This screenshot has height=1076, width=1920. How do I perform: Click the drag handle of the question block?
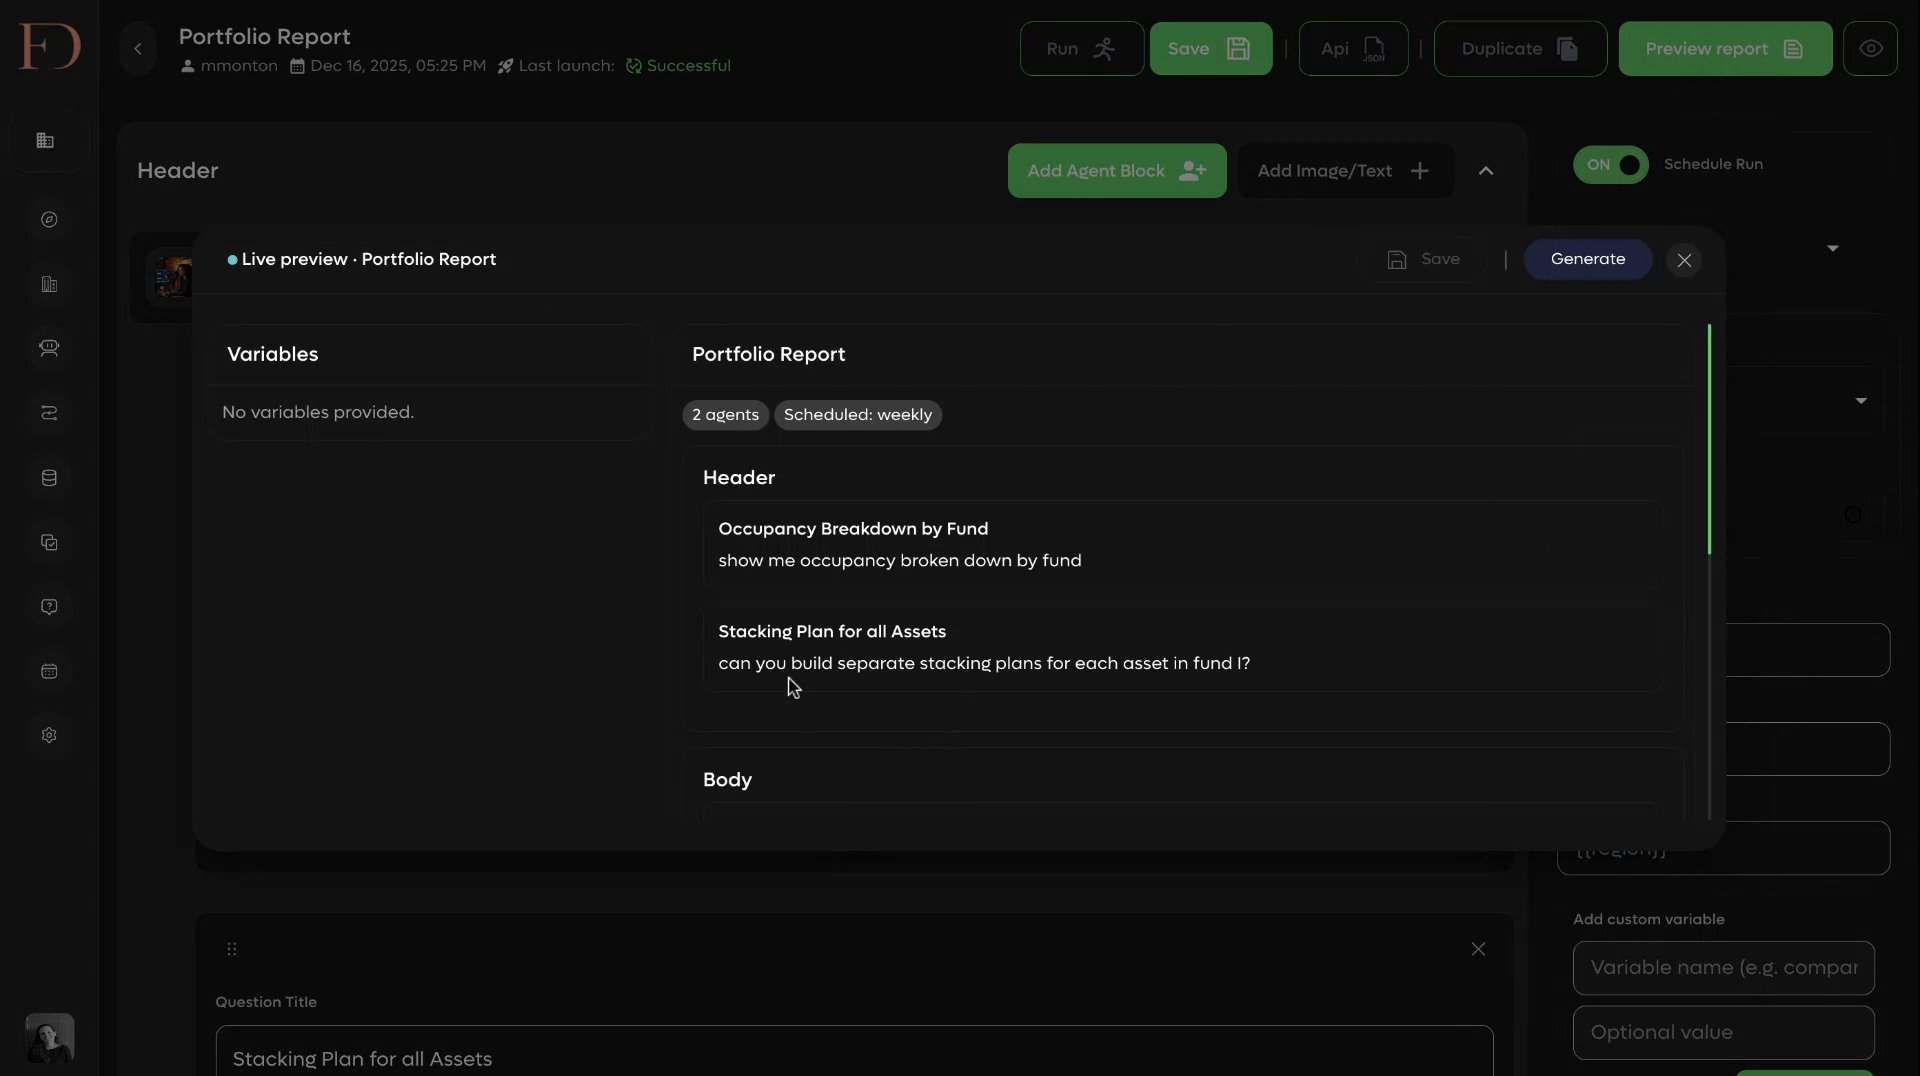(232, 949)
